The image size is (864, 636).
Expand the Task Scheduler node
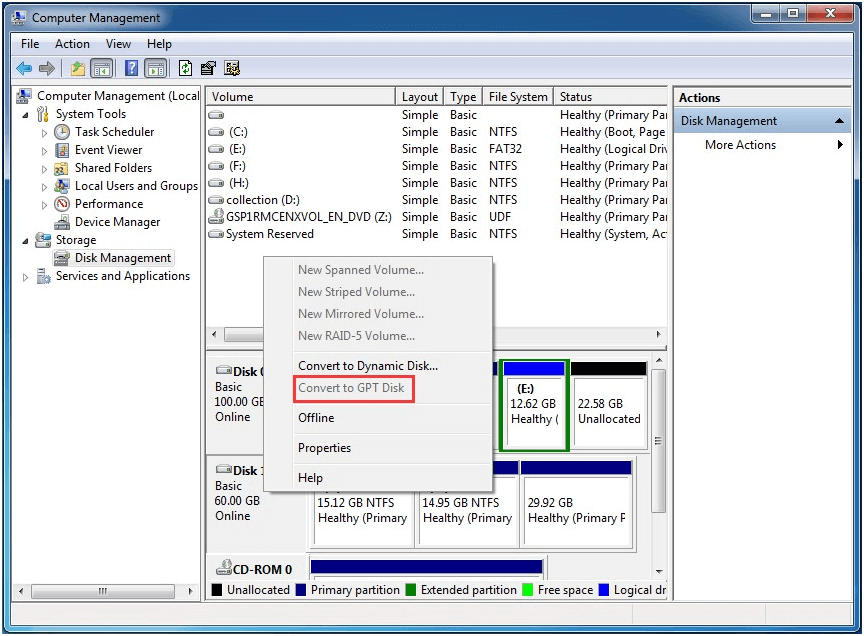click(x=44, y=133)
